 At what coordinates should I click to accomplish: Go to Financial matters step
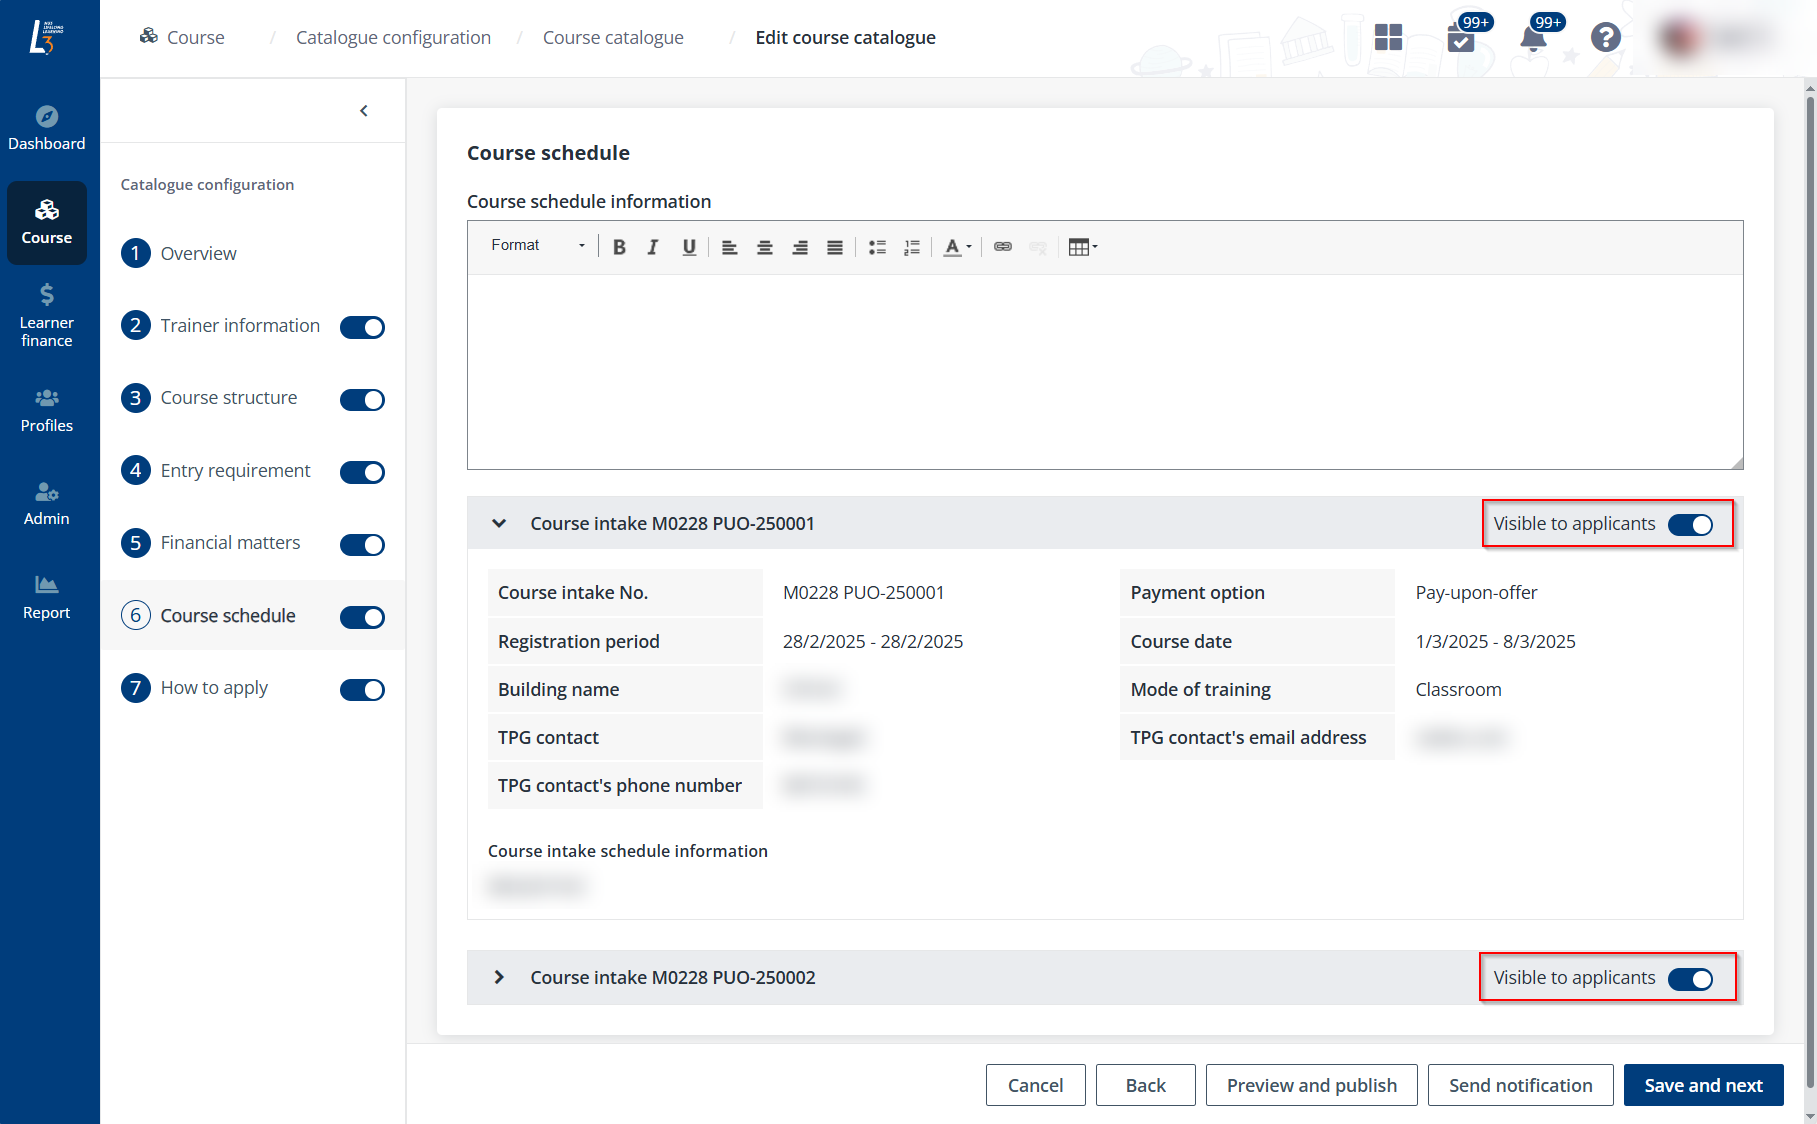230,543
